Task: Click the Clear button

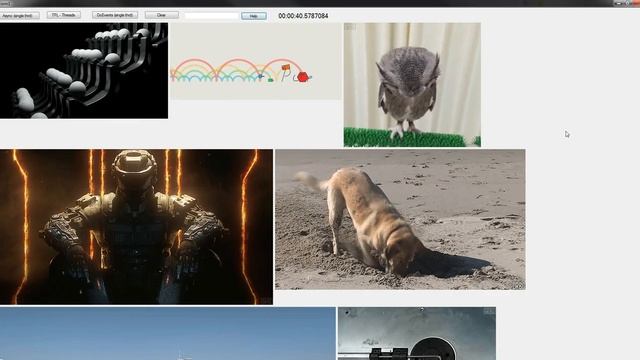Action: pos(162,15)
